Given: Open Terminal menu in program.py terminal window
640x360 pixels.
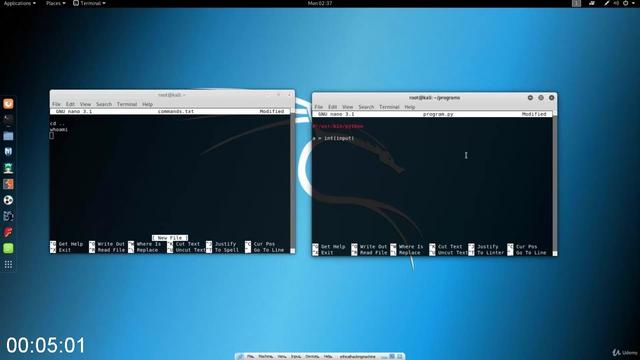Looking at the screenshot, I should (389, 107).
